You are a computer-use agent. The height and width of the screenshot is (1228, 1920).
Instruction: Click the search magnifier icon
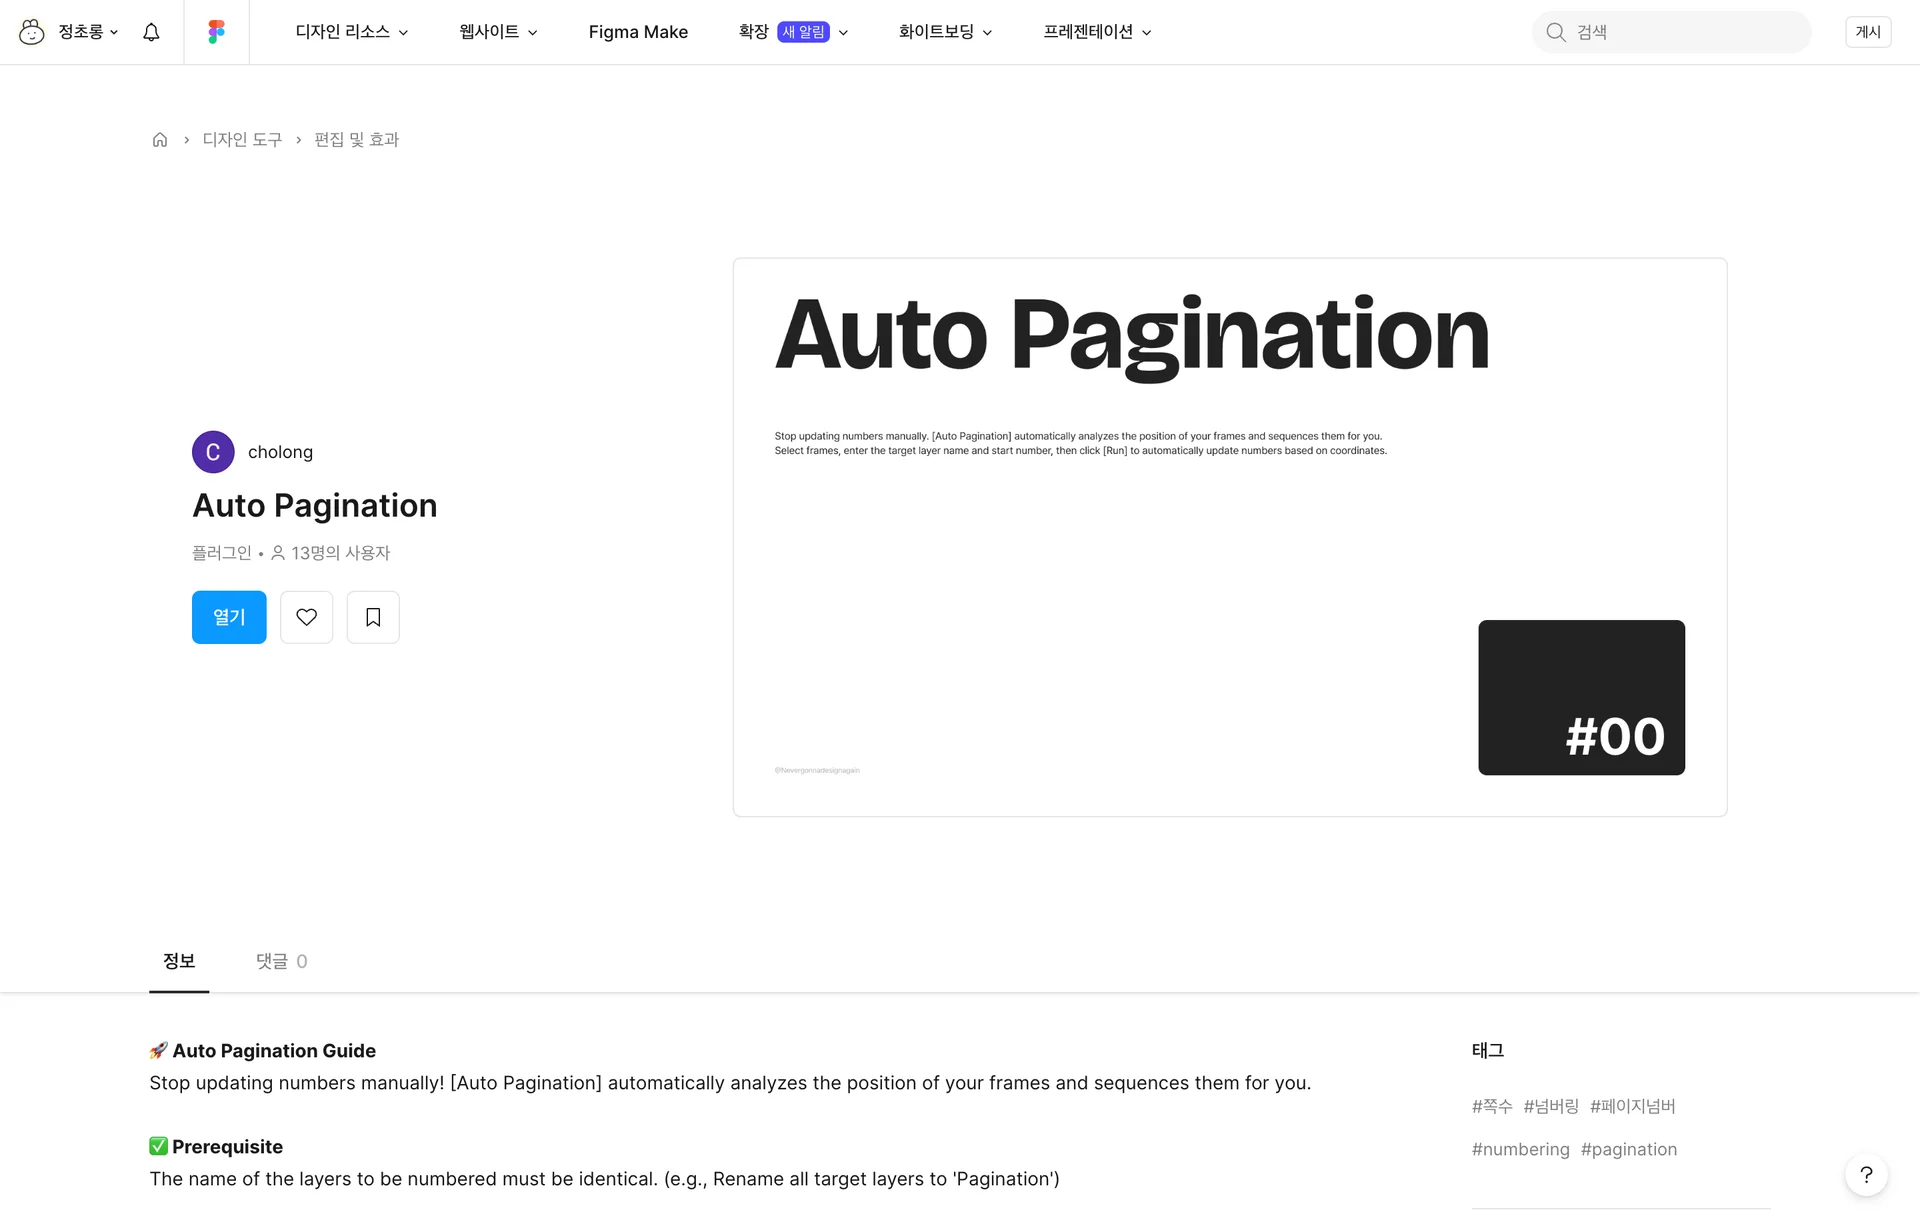(1556, 32)
